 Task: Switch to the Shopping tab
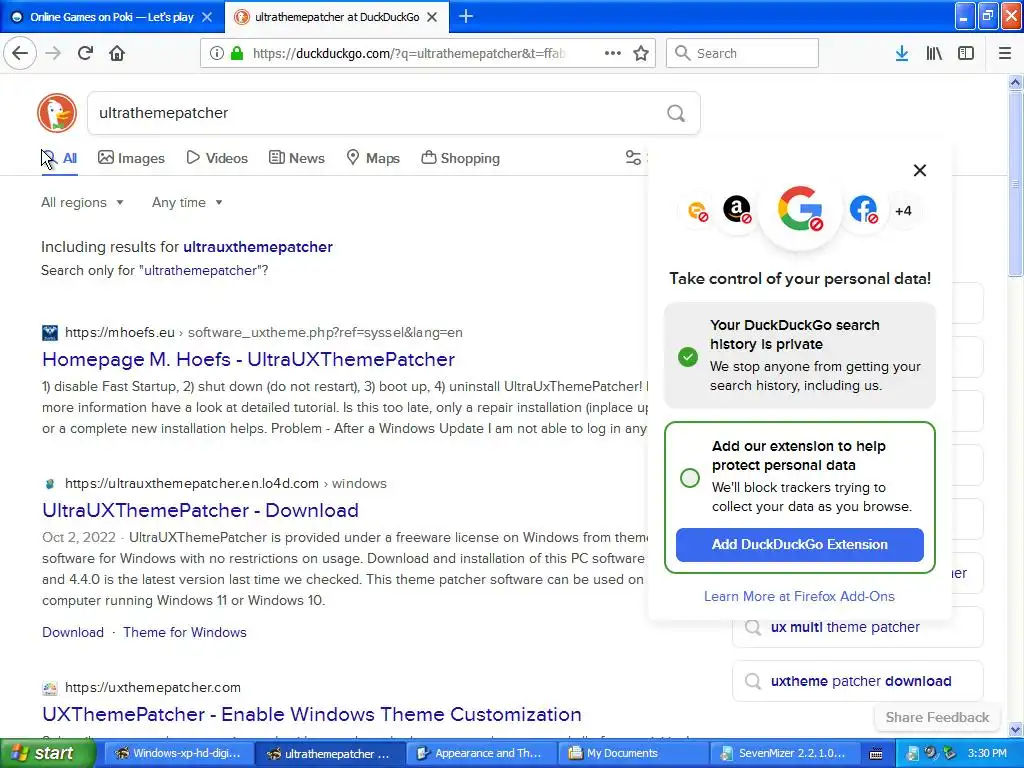[x=460, y=158]
